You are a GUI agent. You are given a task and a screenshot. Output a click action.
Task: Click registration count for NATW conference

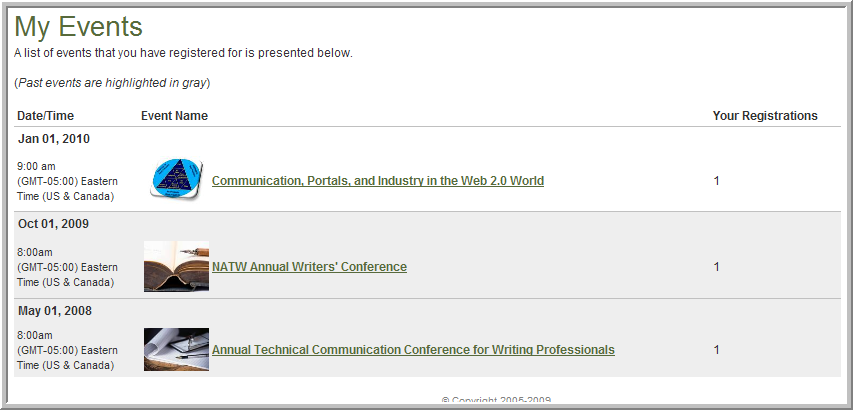point(716,267)
